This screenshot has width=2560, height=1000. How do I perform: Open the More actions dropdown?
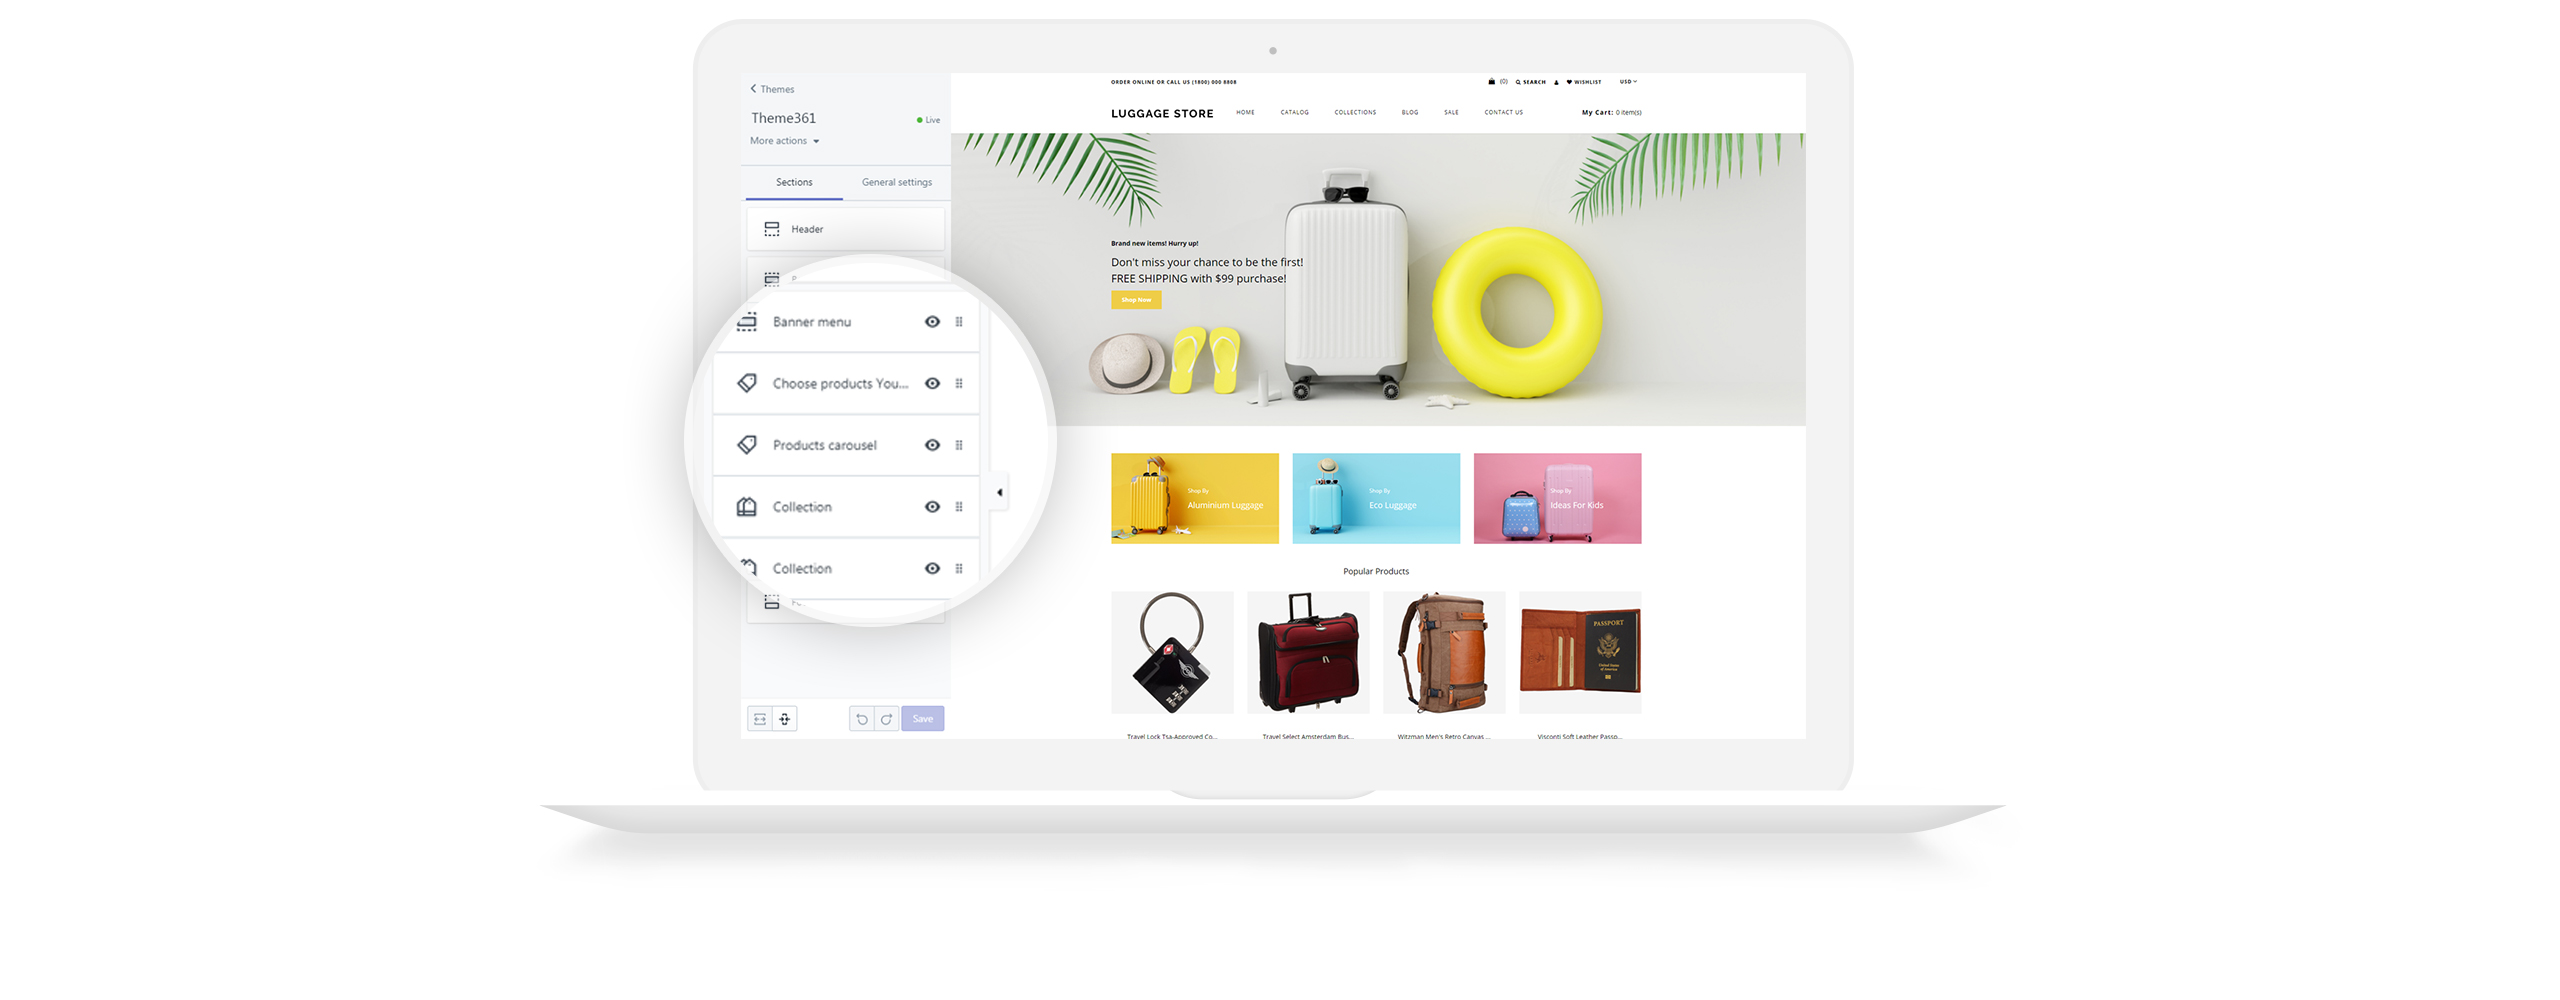[x=784, y=141]
